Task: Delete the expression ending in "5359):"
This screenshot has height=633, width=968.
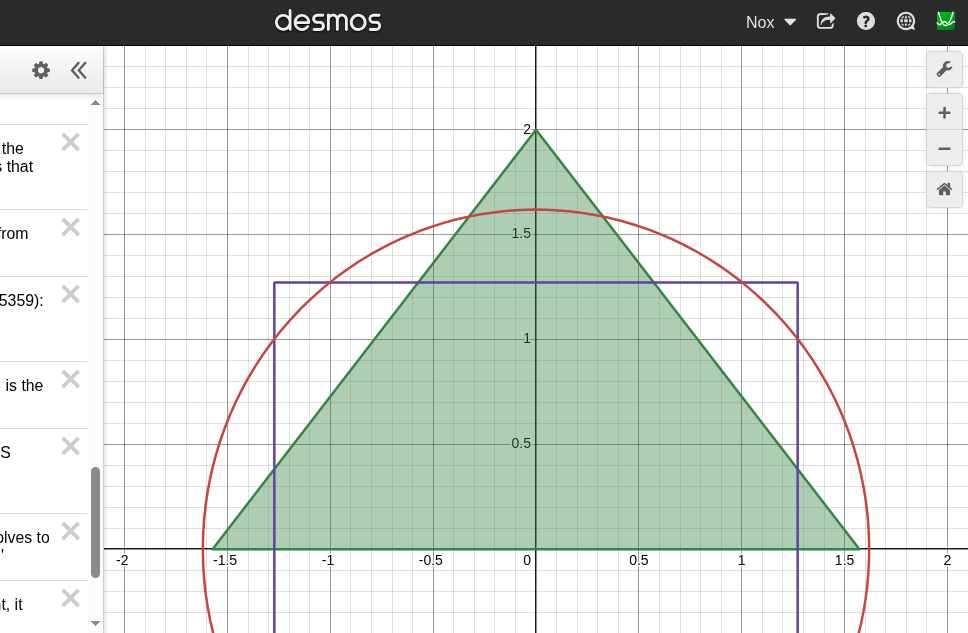Action: tap(71, 295)
